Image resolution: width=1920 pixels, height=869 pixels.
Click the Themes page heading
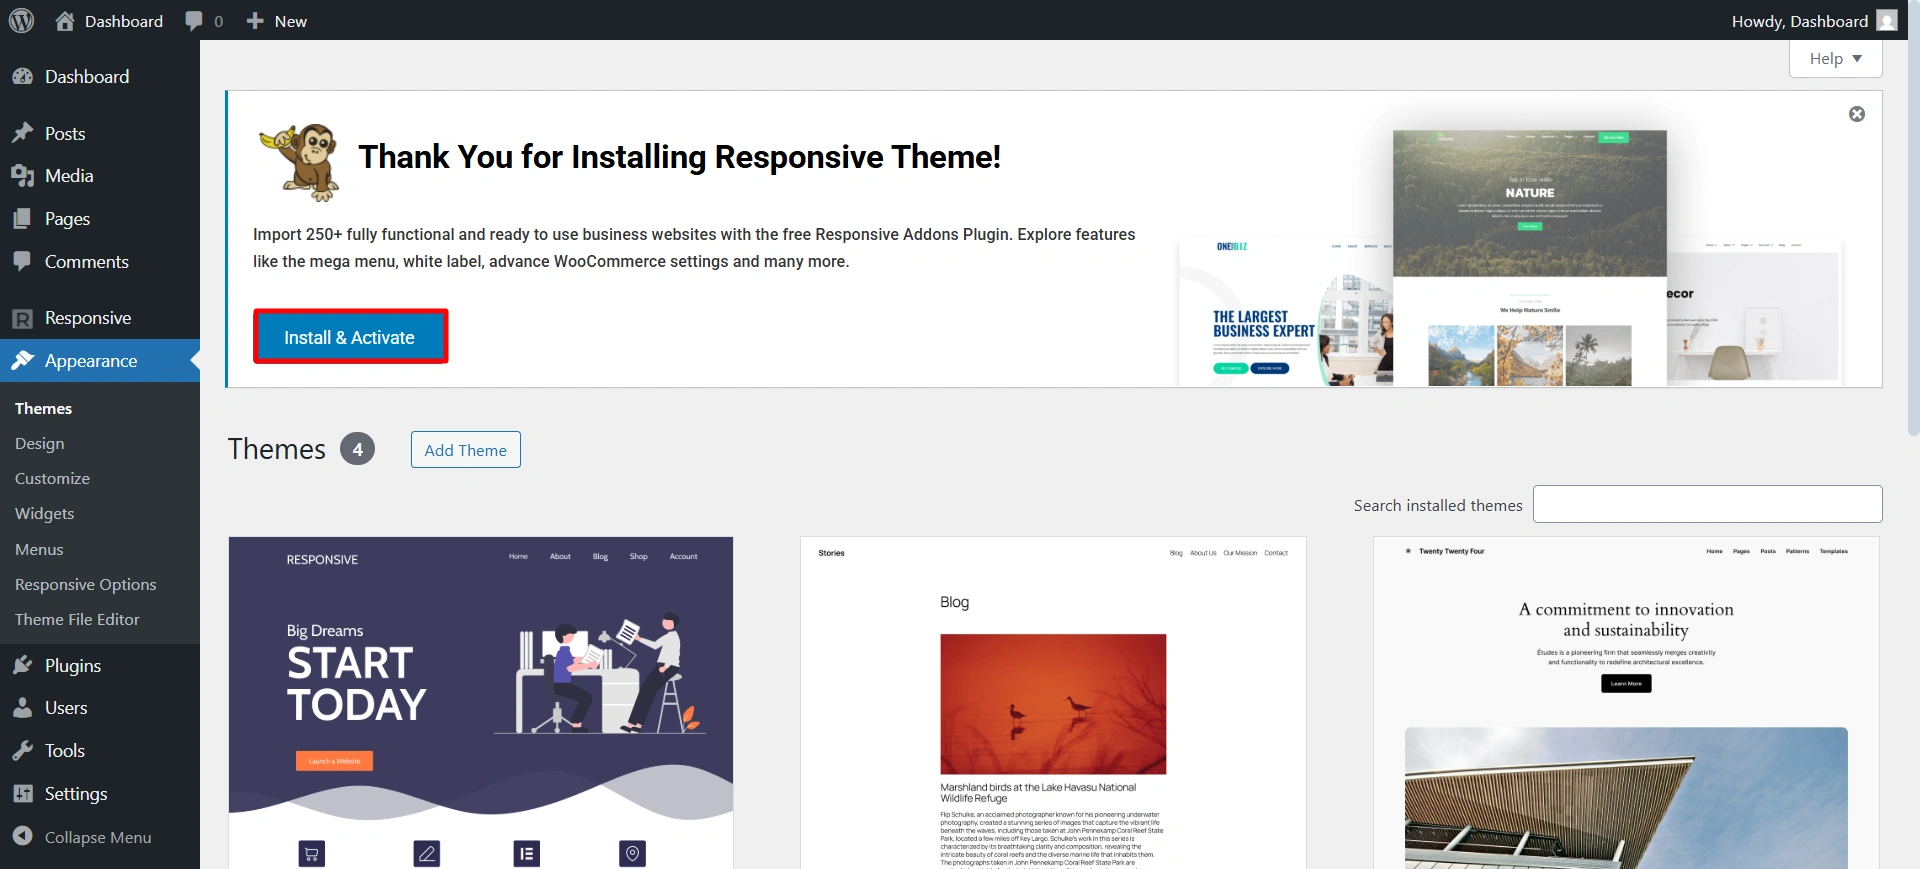click(x=277, y=449)
